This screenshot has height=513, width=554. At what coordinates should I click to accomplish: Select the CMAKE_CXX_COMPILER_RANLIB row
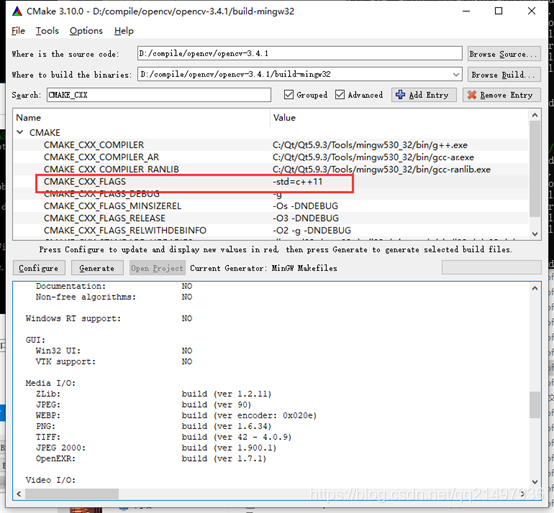pyautogui.click(x=270, y=169)
